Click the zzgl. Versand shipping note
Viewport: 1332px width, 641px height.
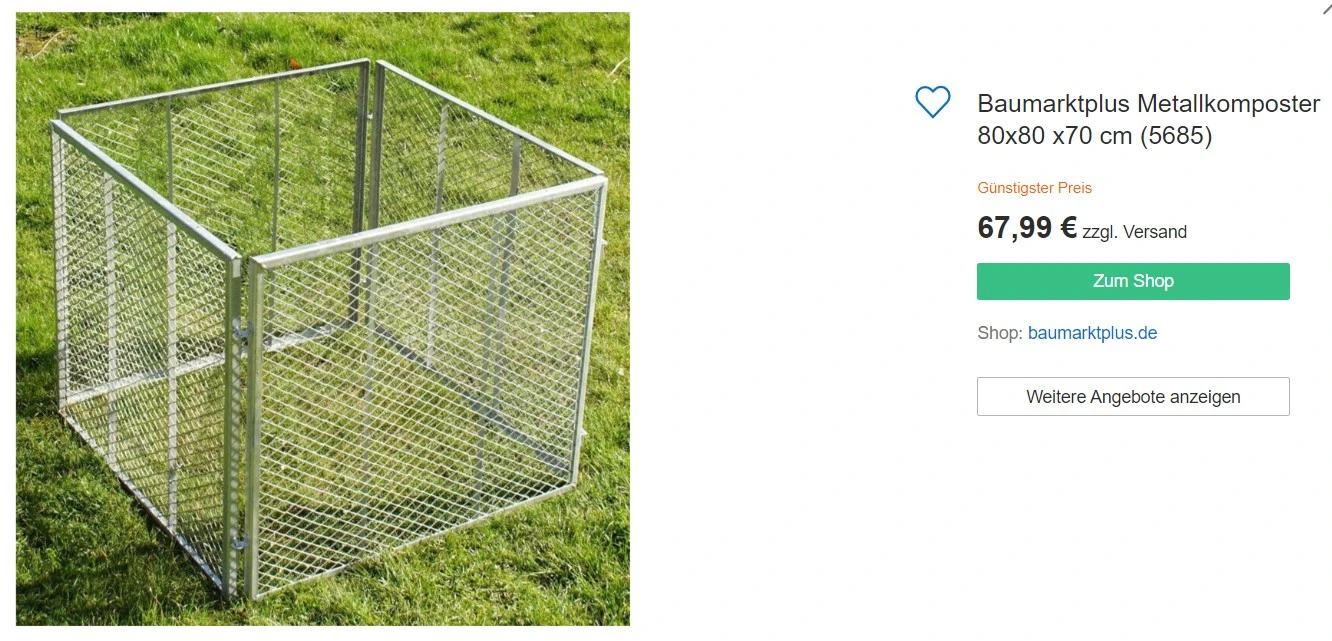tap(1134, 232)
